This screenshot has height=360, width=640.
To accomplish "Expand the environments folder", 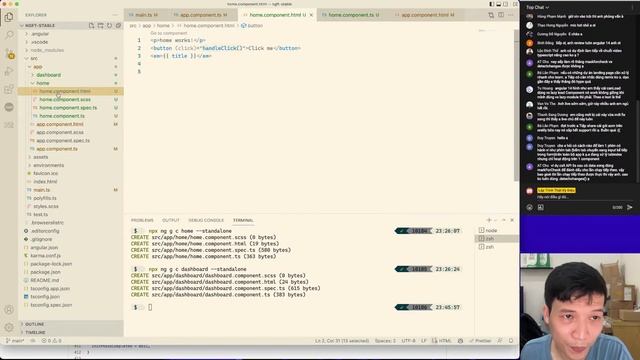I will (48, 165).
